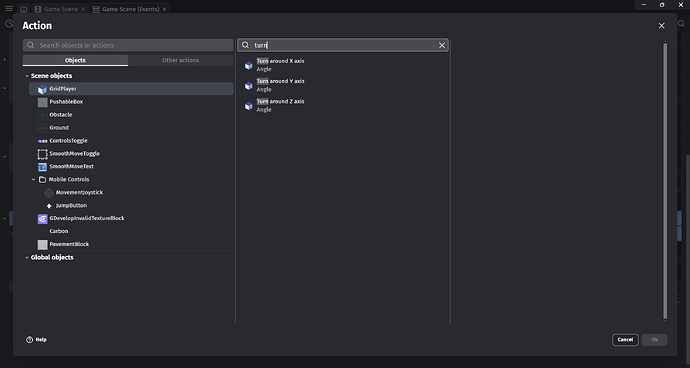
Task: Click the PushableBox object icon
Action: 42,102
